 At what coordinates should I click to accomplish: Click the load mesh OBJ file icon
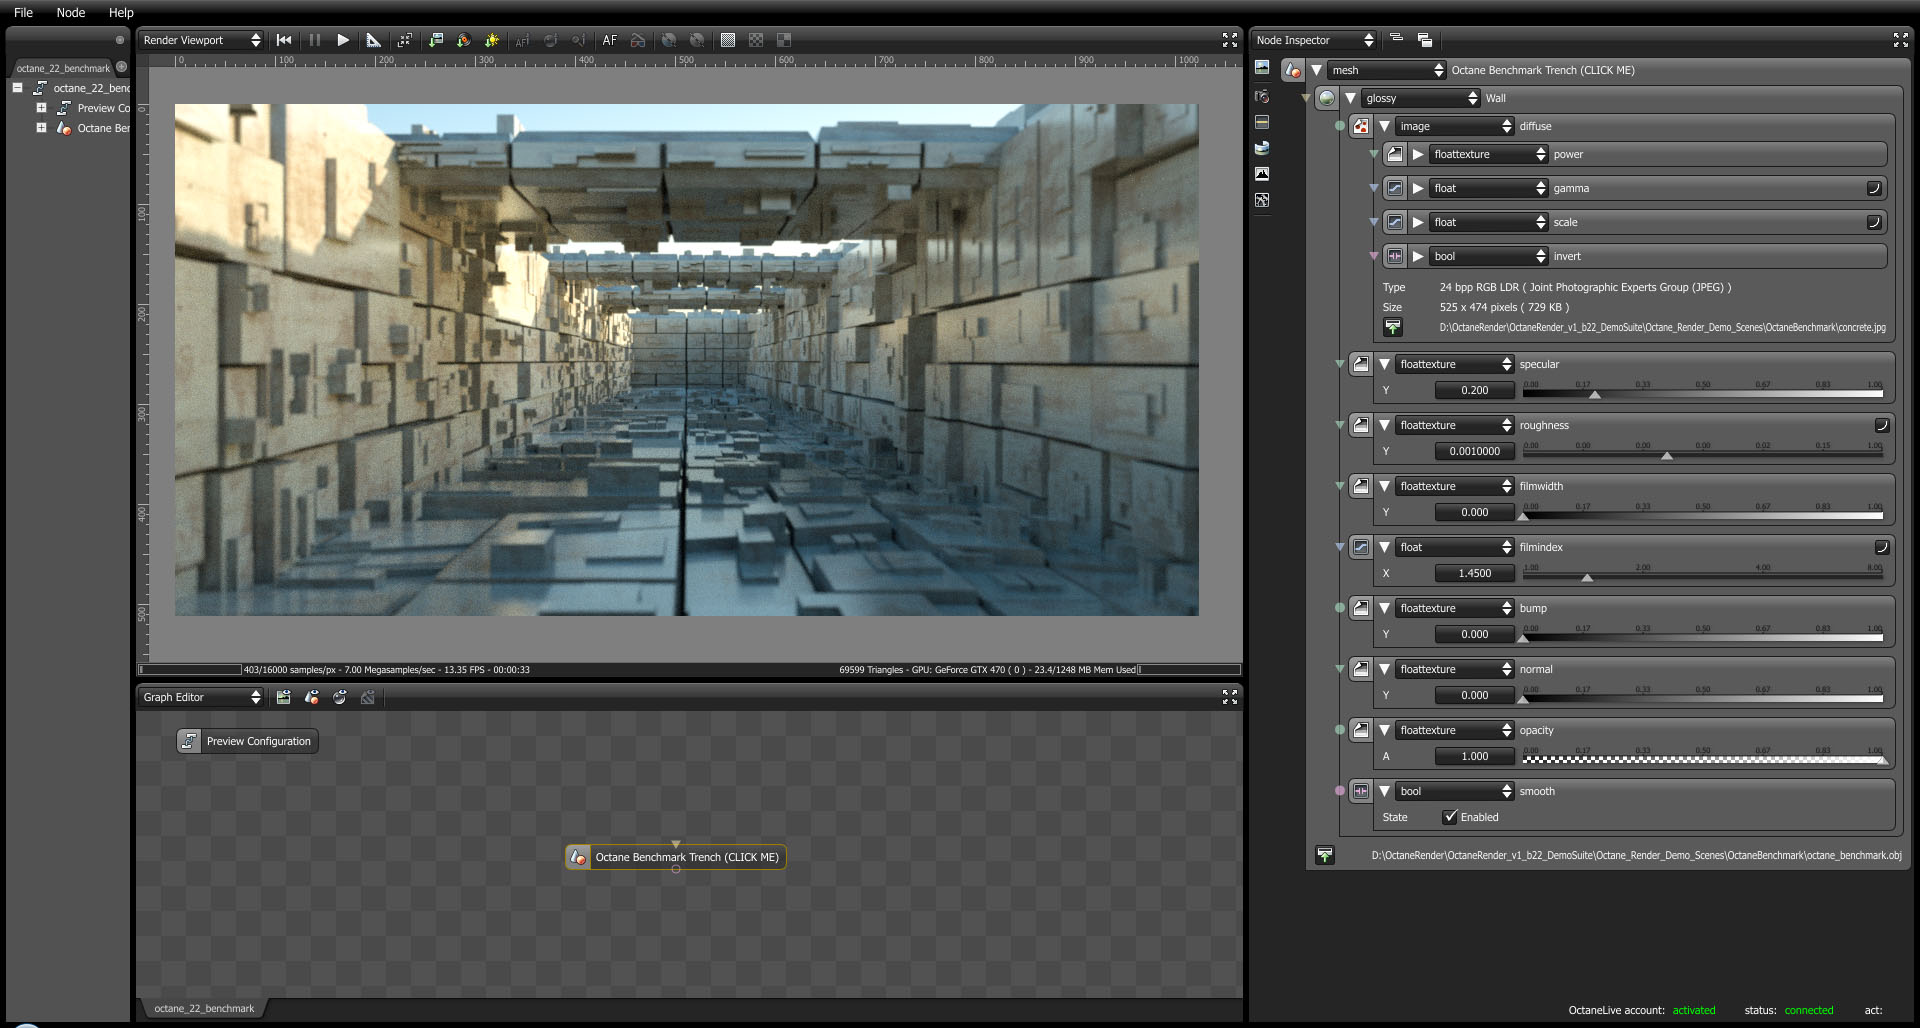(1325, 855)
